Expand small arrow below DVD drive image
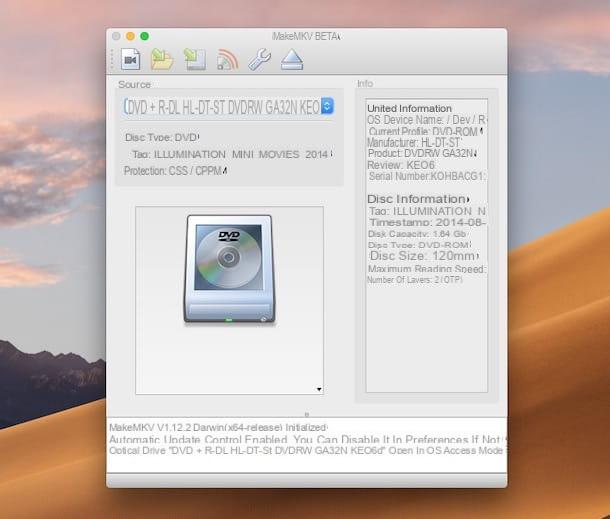Screen dimensions: 610x519 tap(319, 389)
